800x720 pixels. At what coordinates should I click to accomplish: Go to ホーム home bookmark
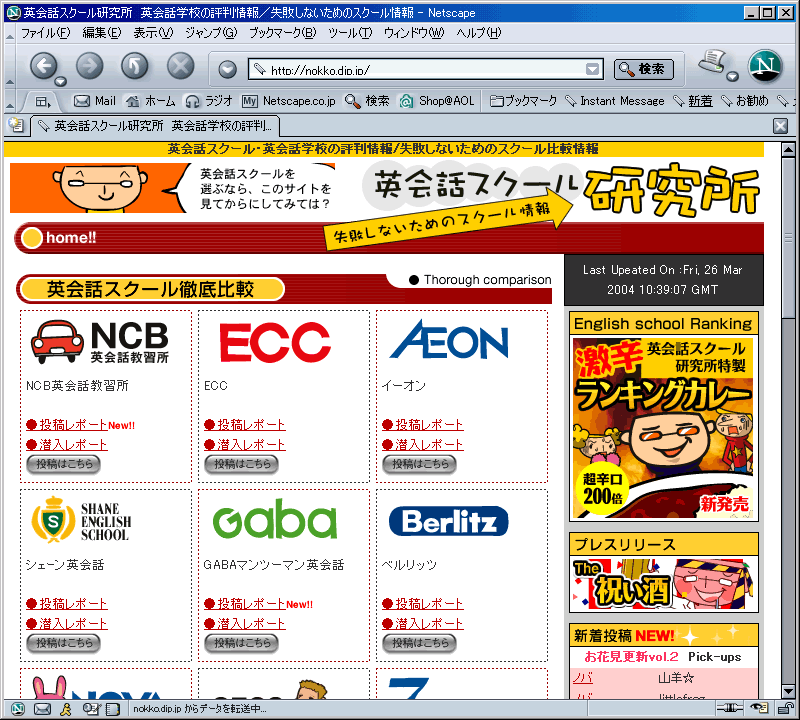tap(151, 101)
